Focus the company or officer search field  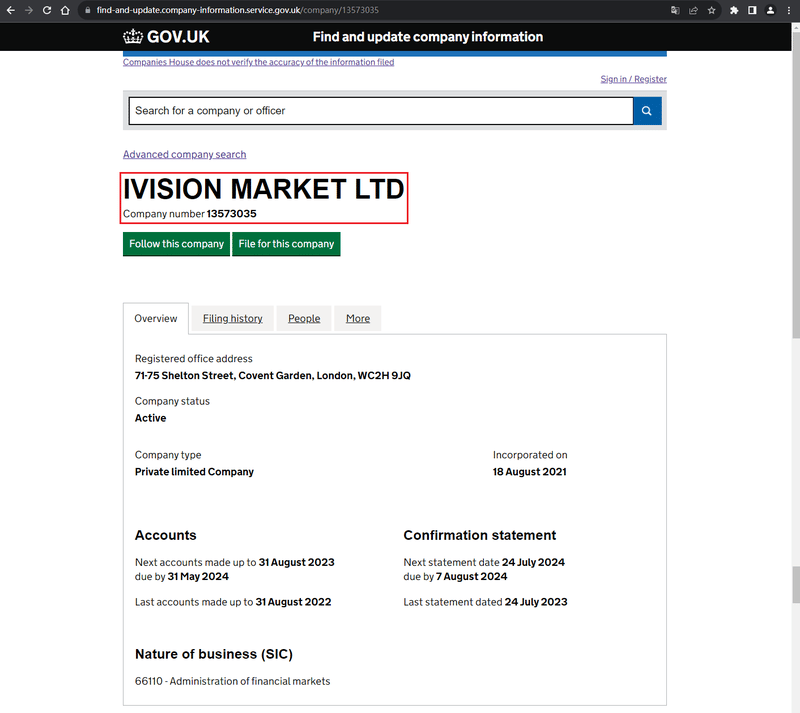pyautogui.click(x=381, y=111)
